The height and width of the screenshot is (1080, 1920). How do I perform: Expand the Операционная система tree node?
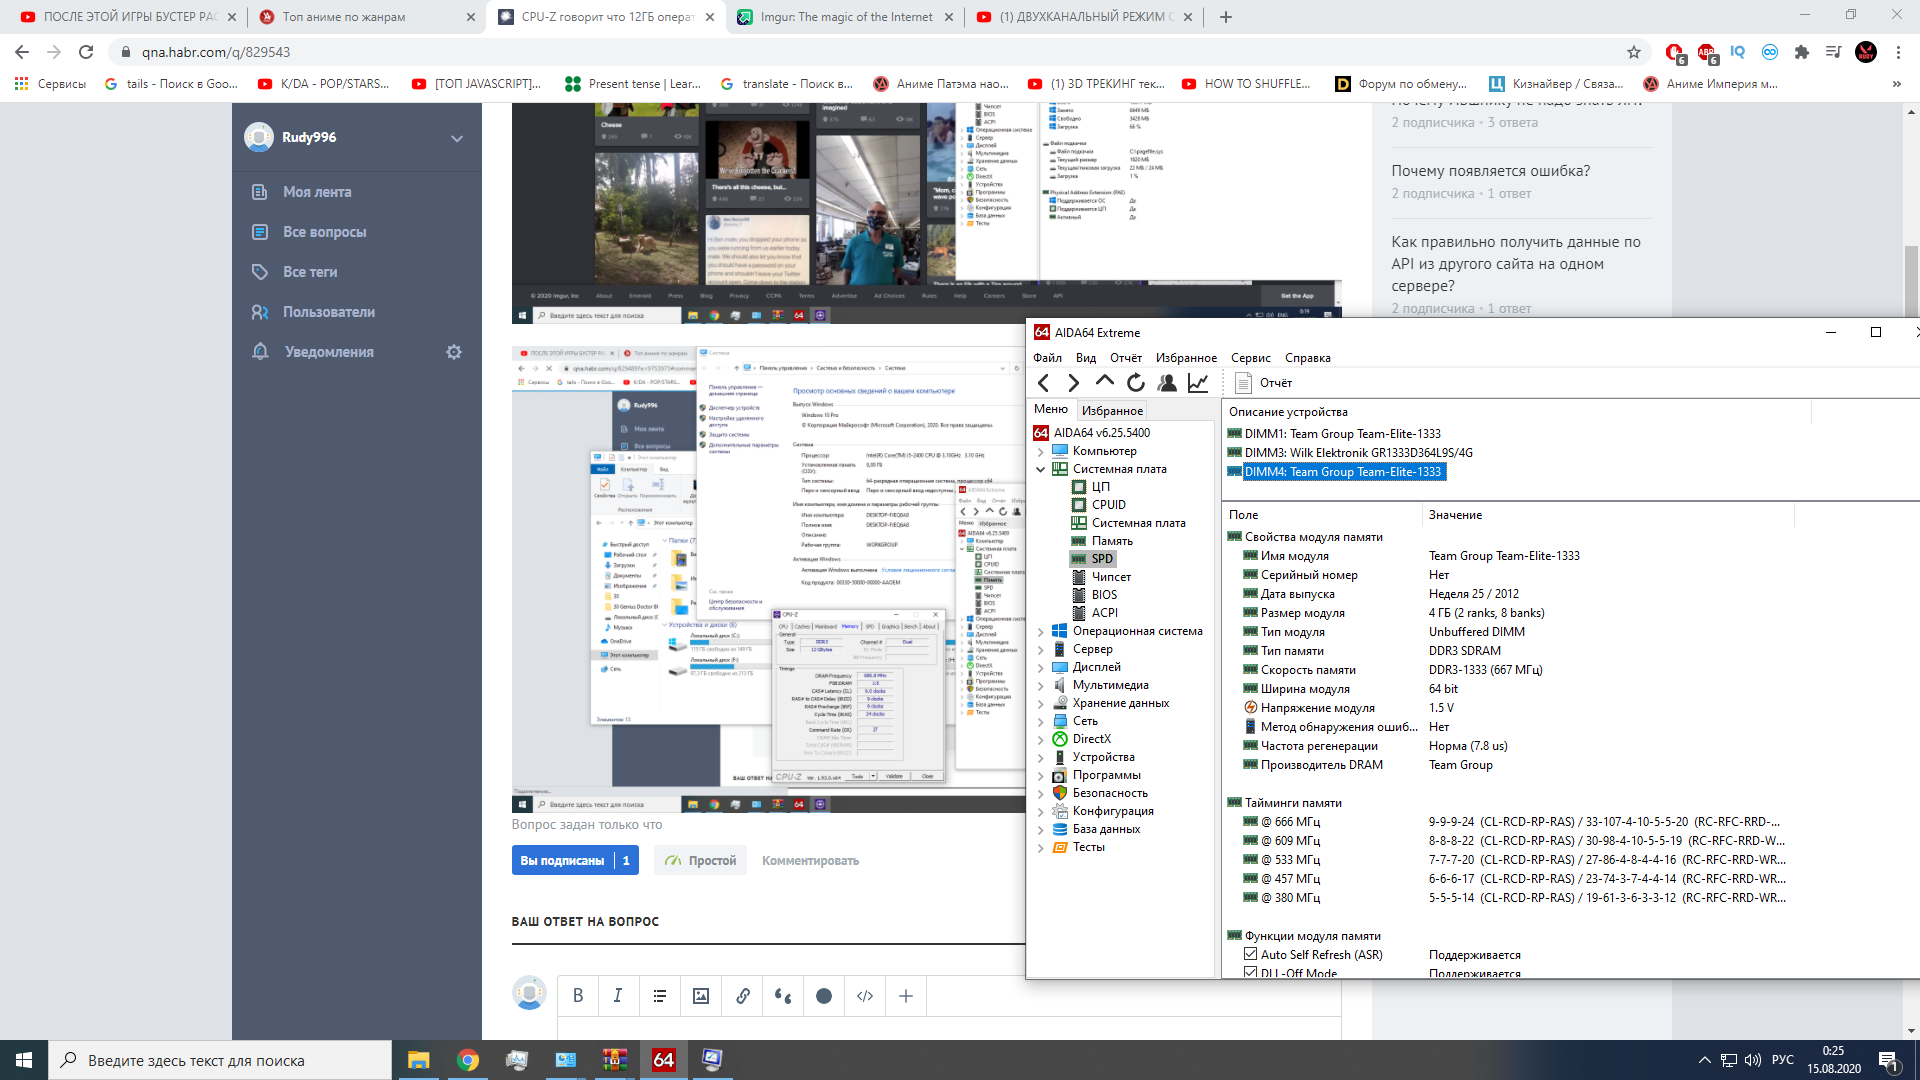tap(1040, 632)
